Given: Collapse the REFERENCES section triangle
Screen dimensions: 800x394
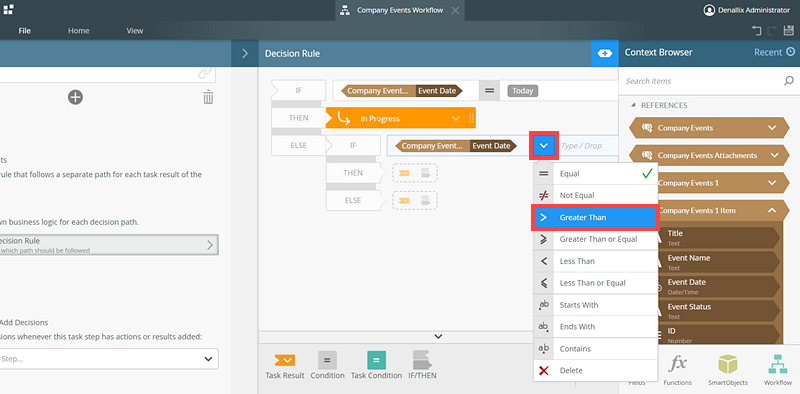Looking at the screenshot, I should pos(633,105).
